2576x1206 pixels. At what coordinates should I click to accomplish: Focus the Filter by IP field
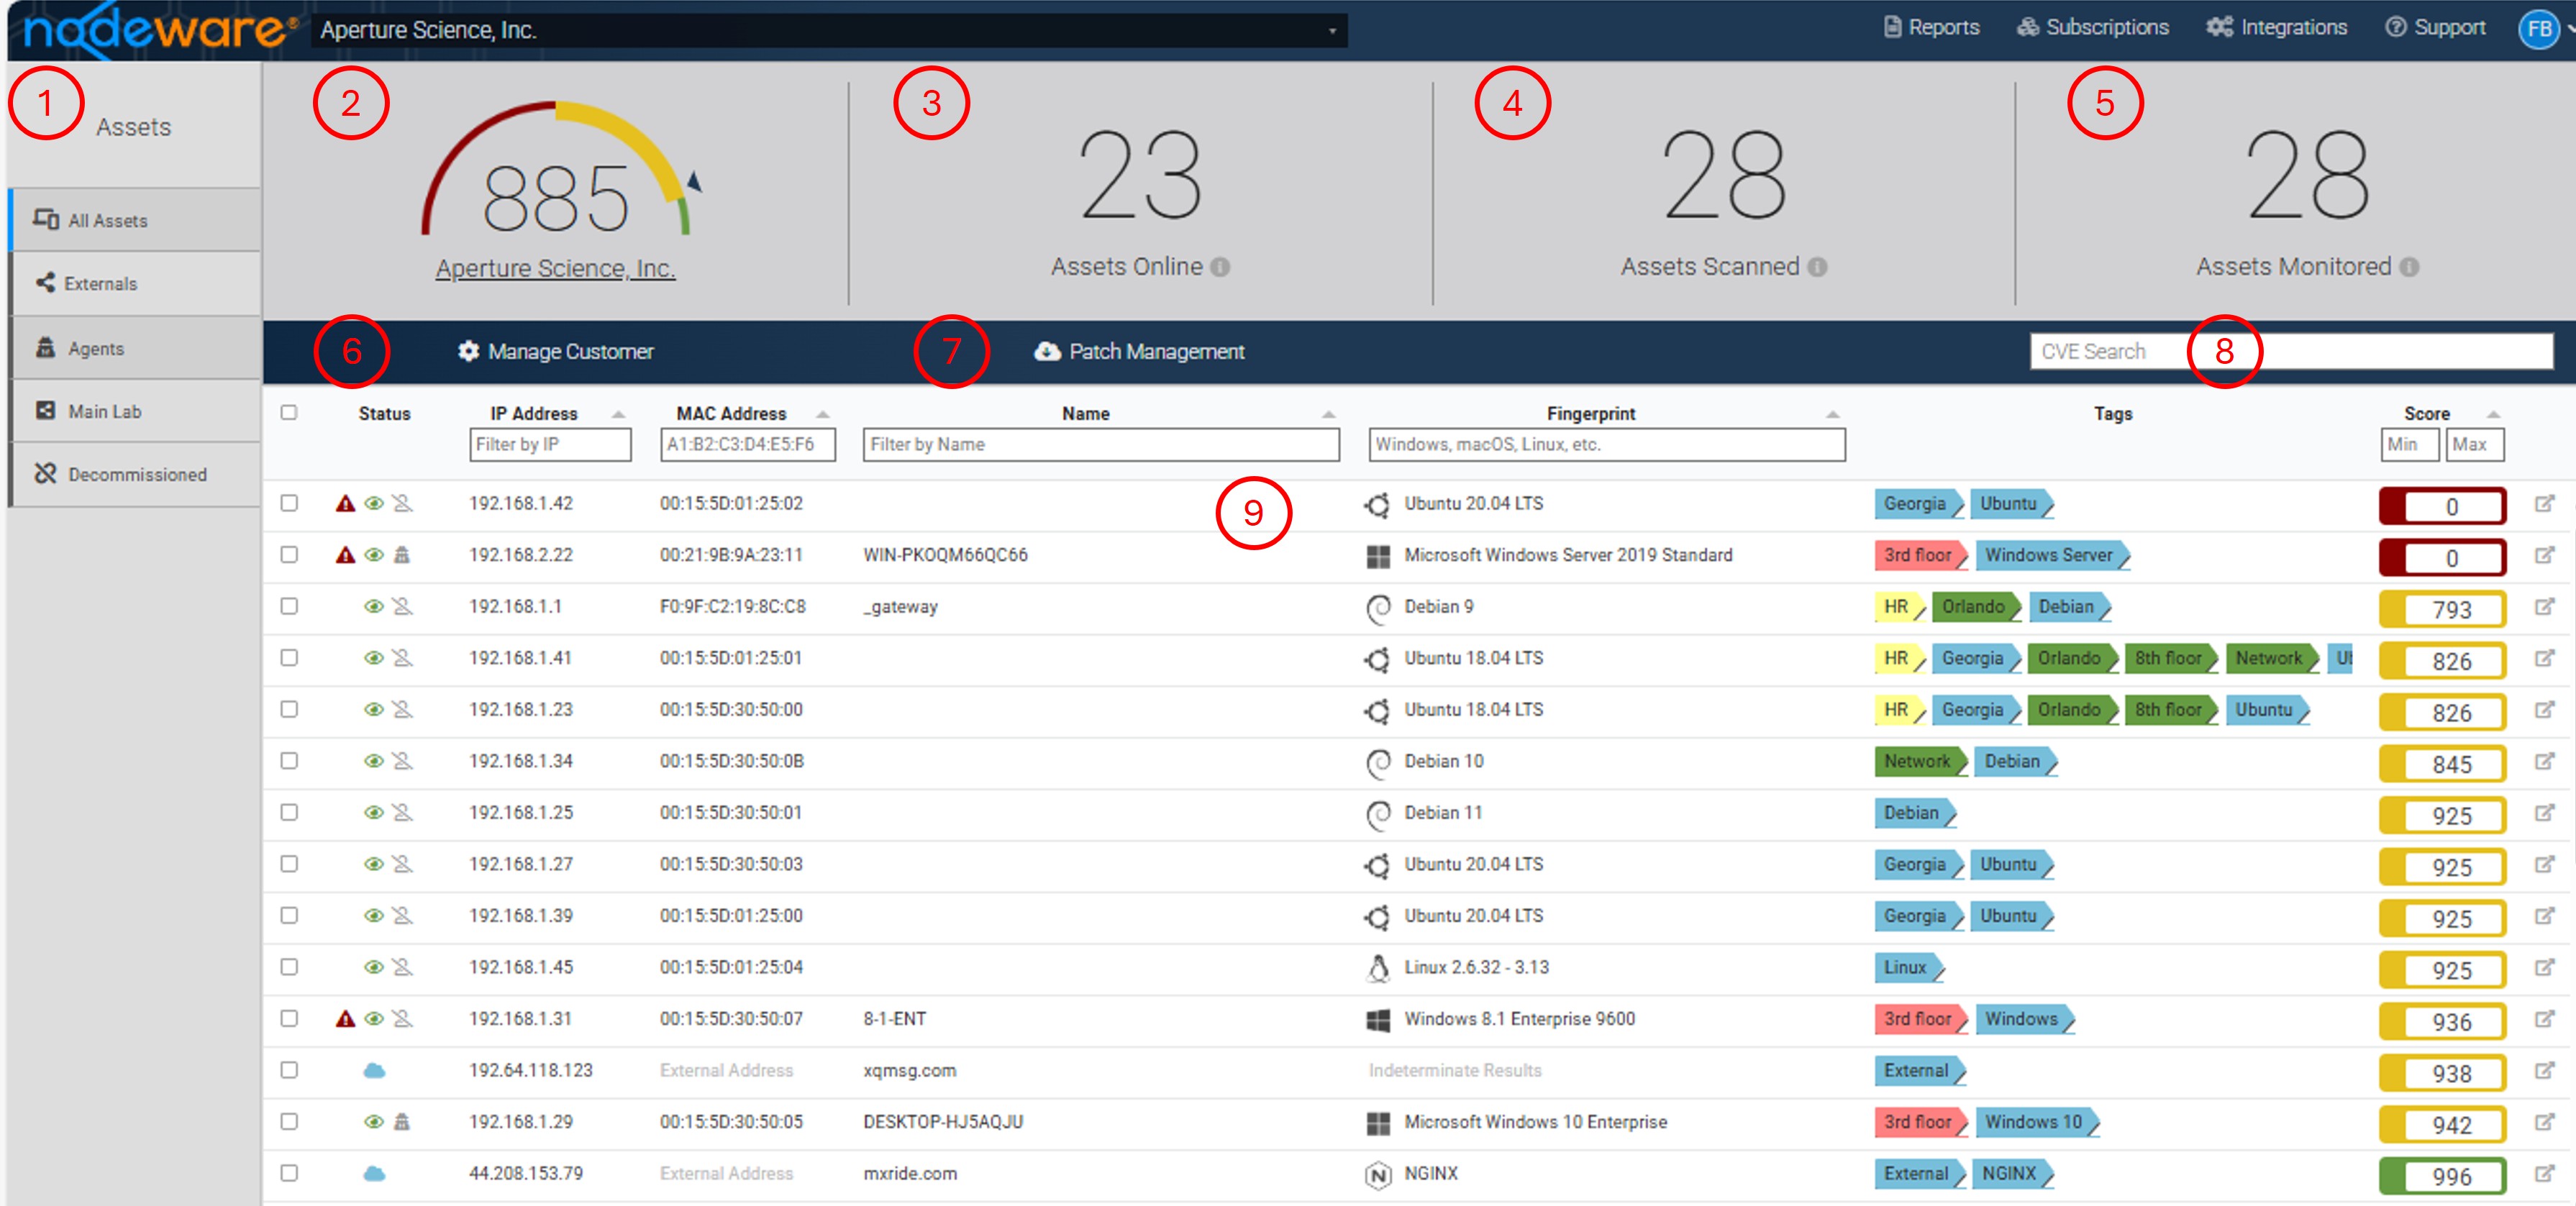click(x=550, y=444)
